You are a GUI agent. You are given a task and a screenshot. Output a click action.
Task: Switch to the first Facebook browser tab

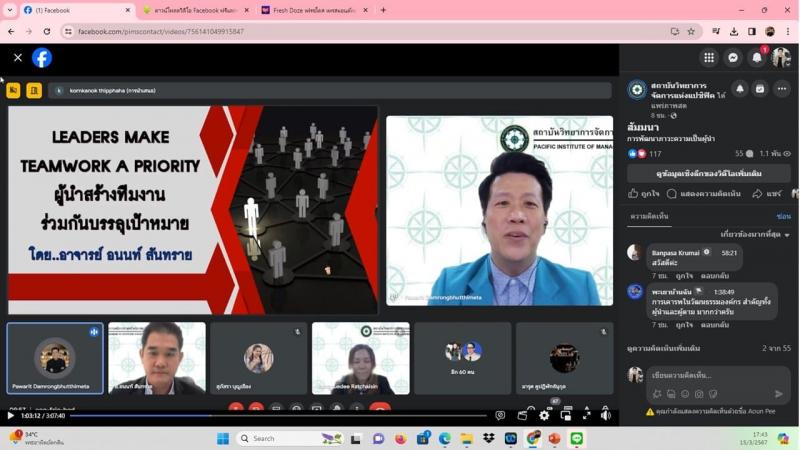tap(77, 10)
